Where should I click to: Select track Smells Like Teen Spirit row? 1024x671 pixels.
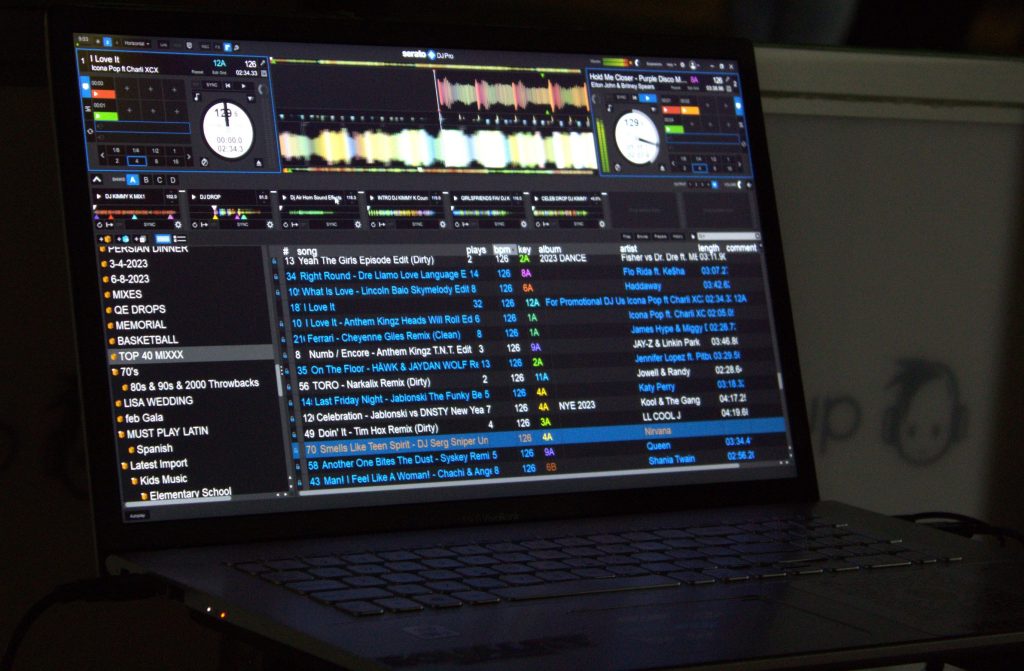click(541, 438)
